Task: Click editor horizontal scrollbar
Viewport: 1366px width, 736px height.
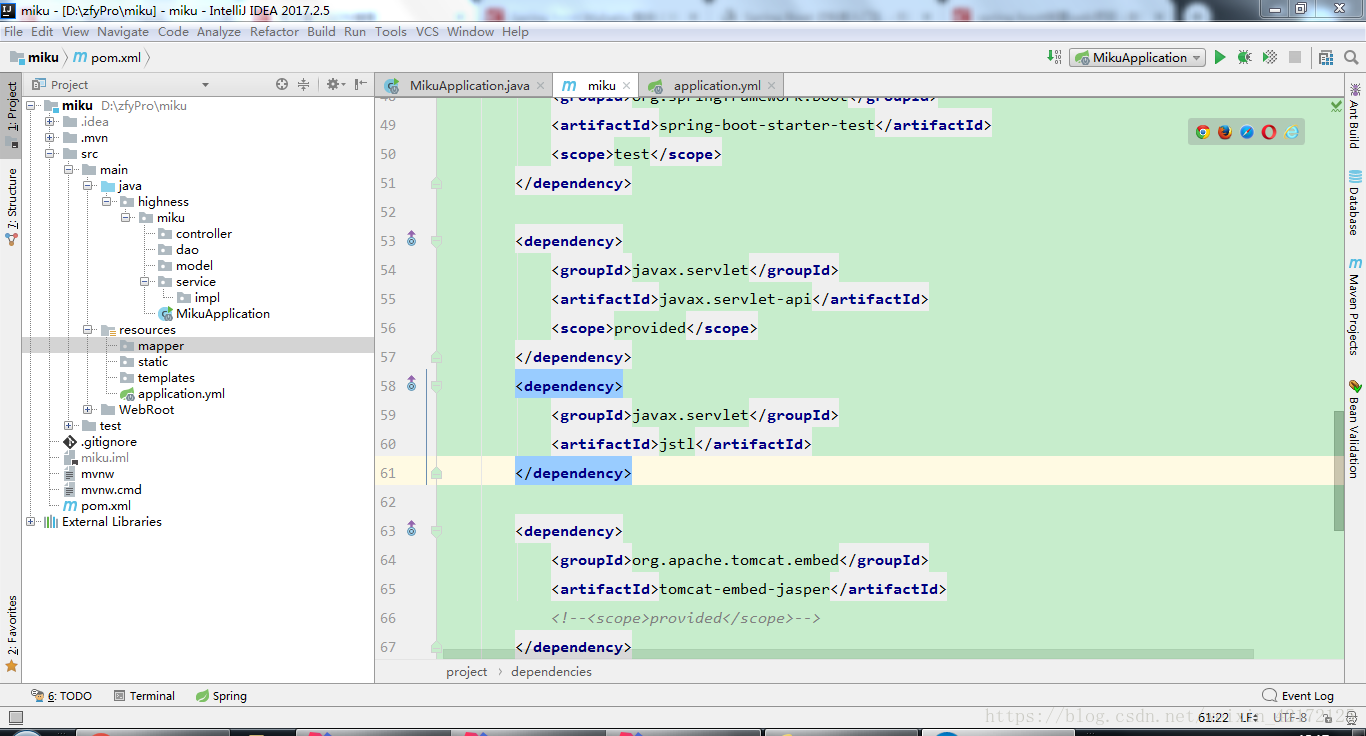Action: coord(847,654)
